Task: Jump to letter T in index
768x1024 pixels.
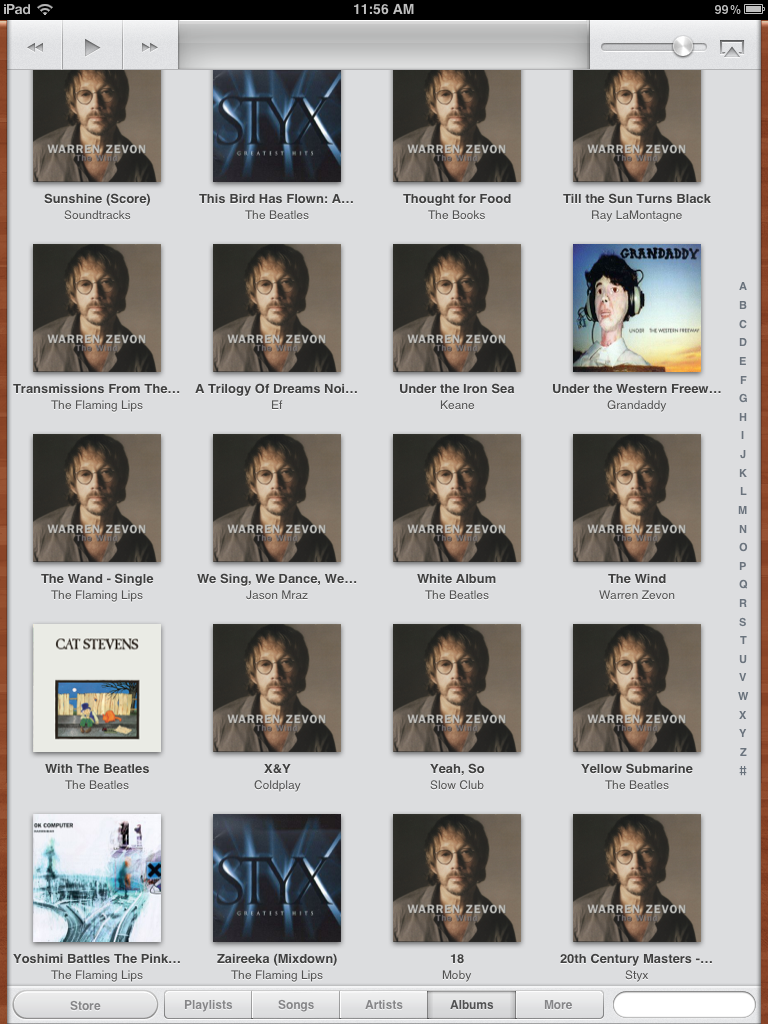Action: pos(743,640)
